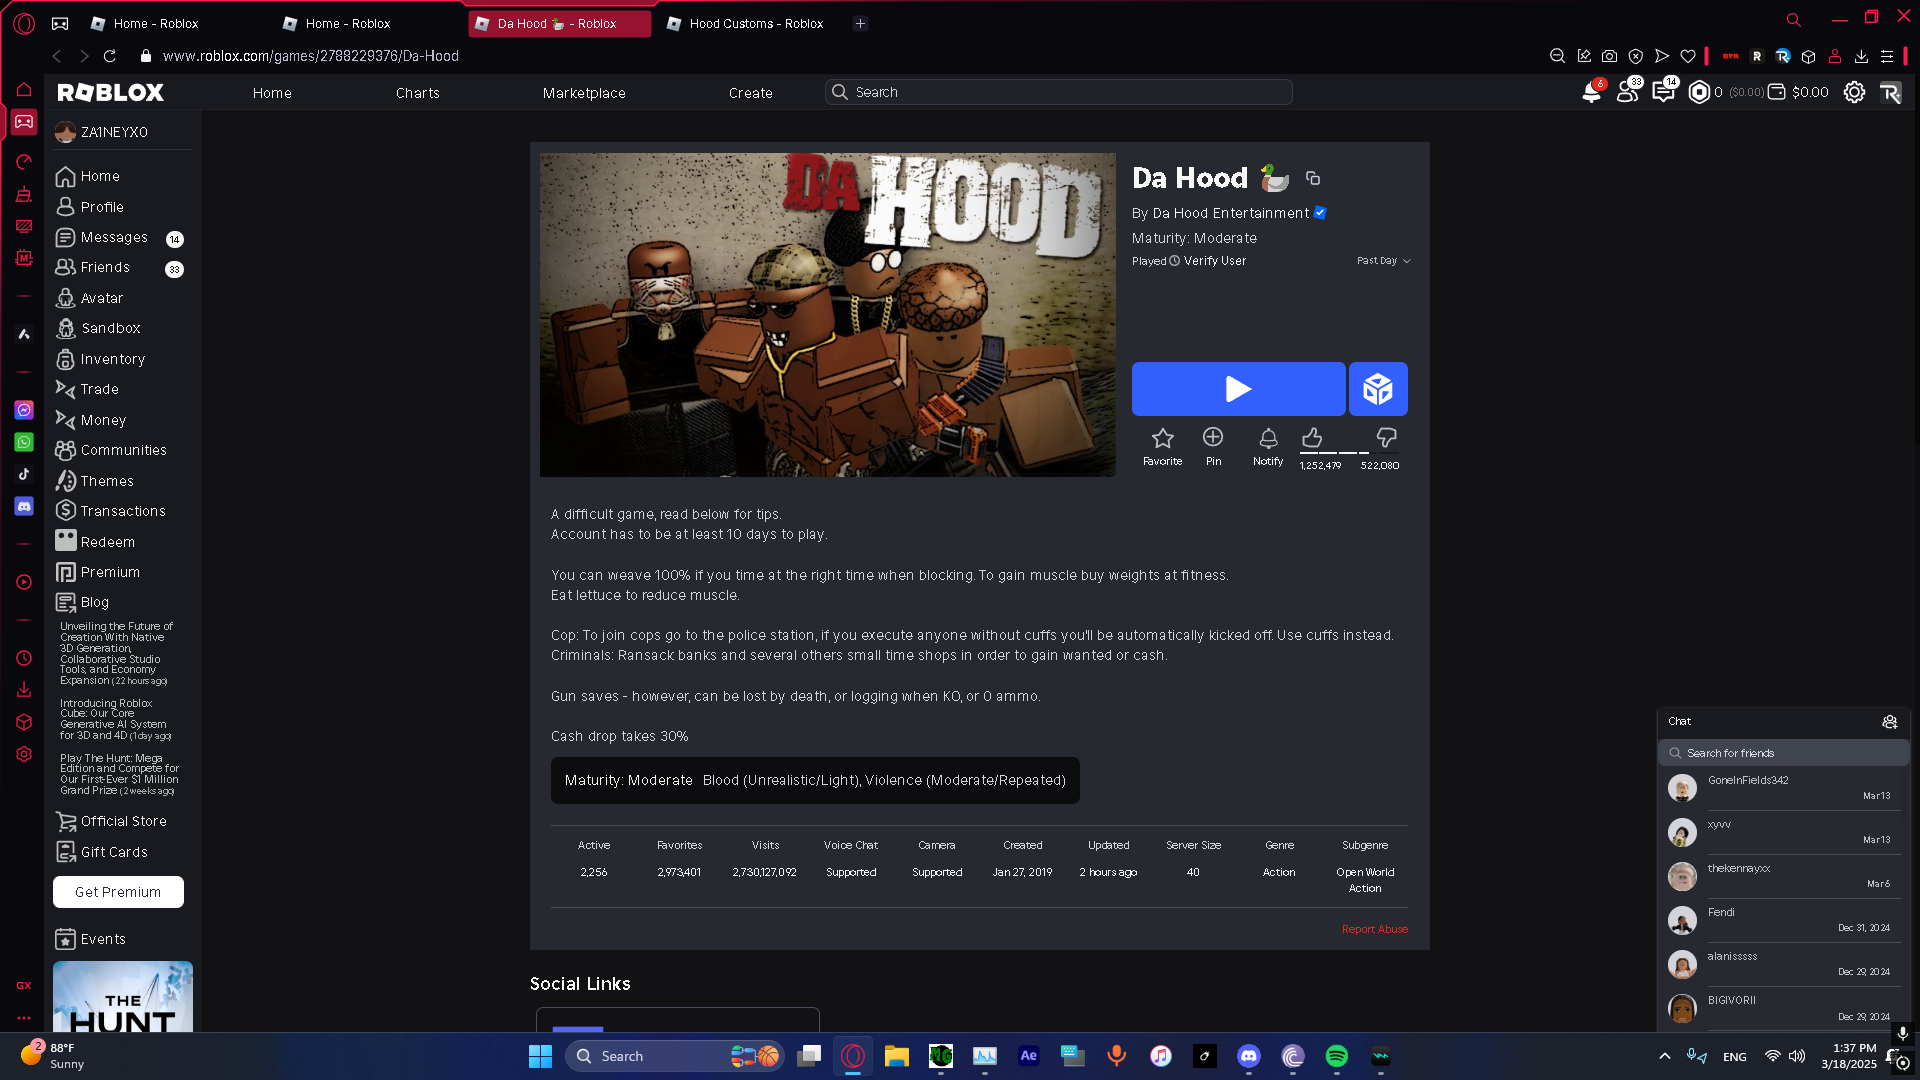
Task: Open the Chat panel settings icon
Action: pyautogui.click(x=1889, y=721)
